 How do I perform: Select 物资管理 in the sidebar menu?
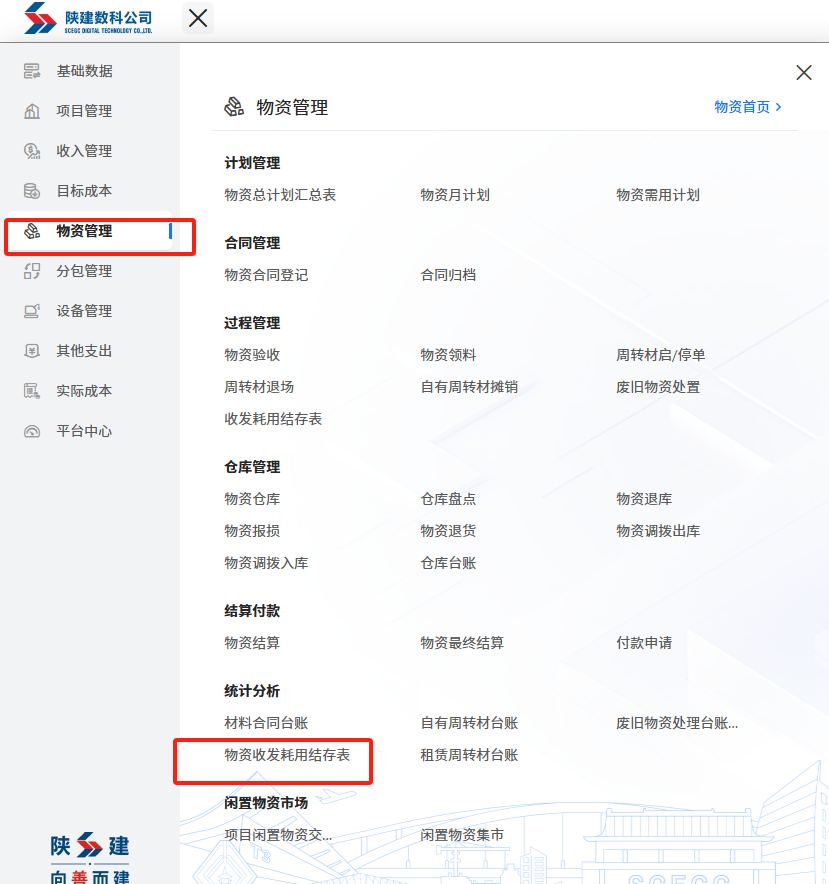(84, 231)
